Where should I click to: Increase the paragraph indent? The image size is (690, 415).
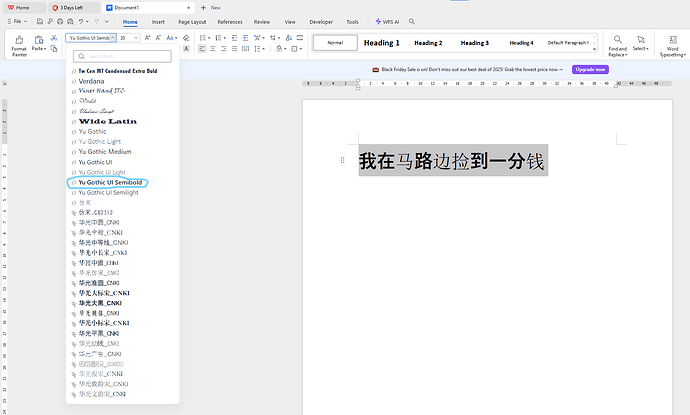point(246,38)
